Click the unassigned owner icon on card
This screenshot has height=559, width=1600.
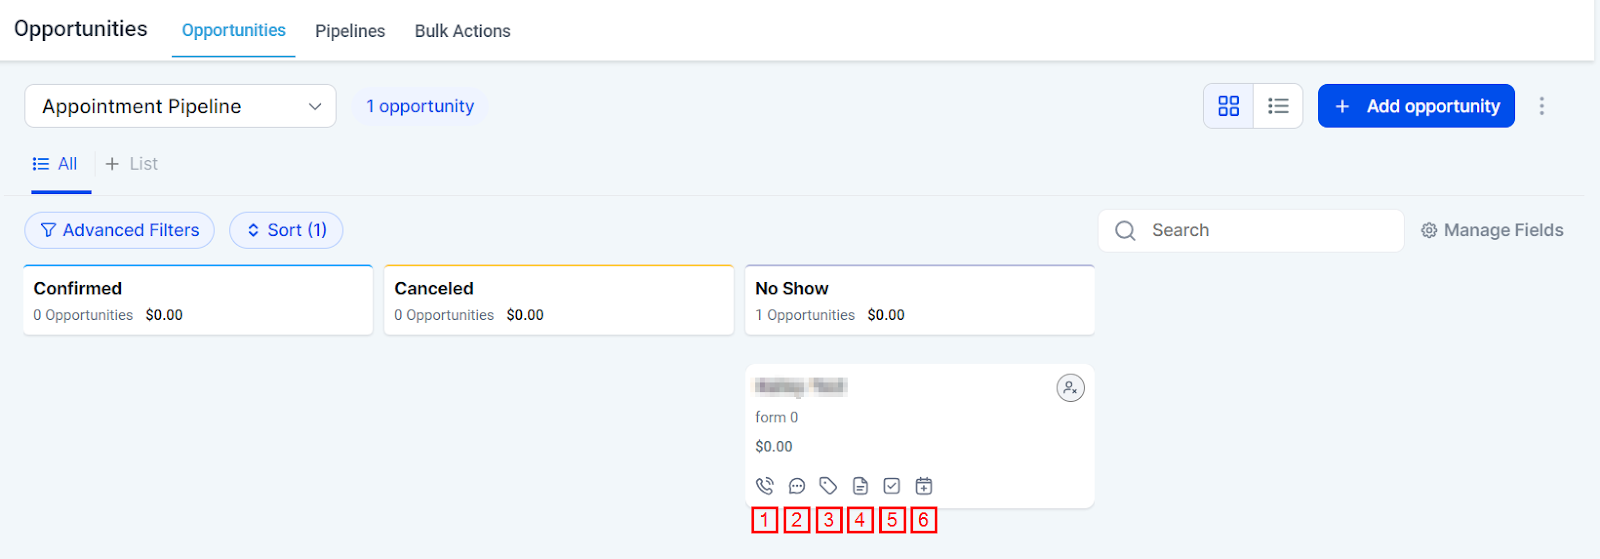tap(1071, 388)
